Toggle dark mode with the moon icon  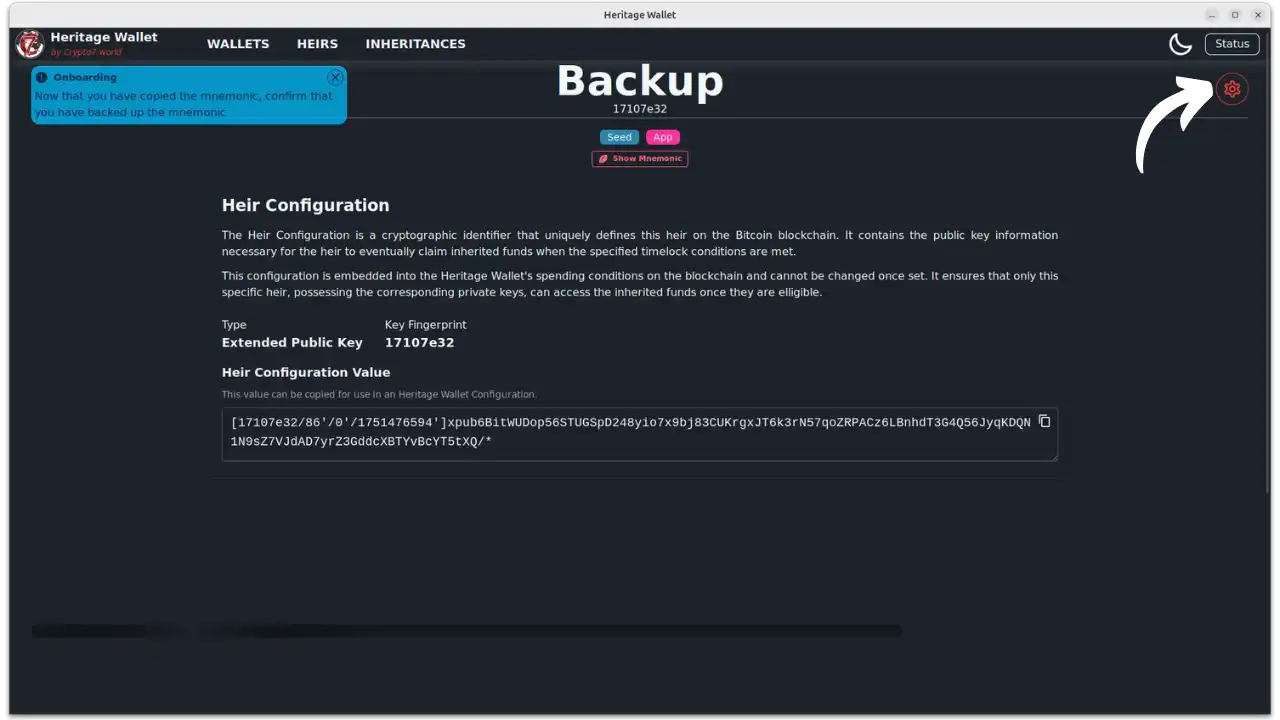click(x=1180, y=44)
